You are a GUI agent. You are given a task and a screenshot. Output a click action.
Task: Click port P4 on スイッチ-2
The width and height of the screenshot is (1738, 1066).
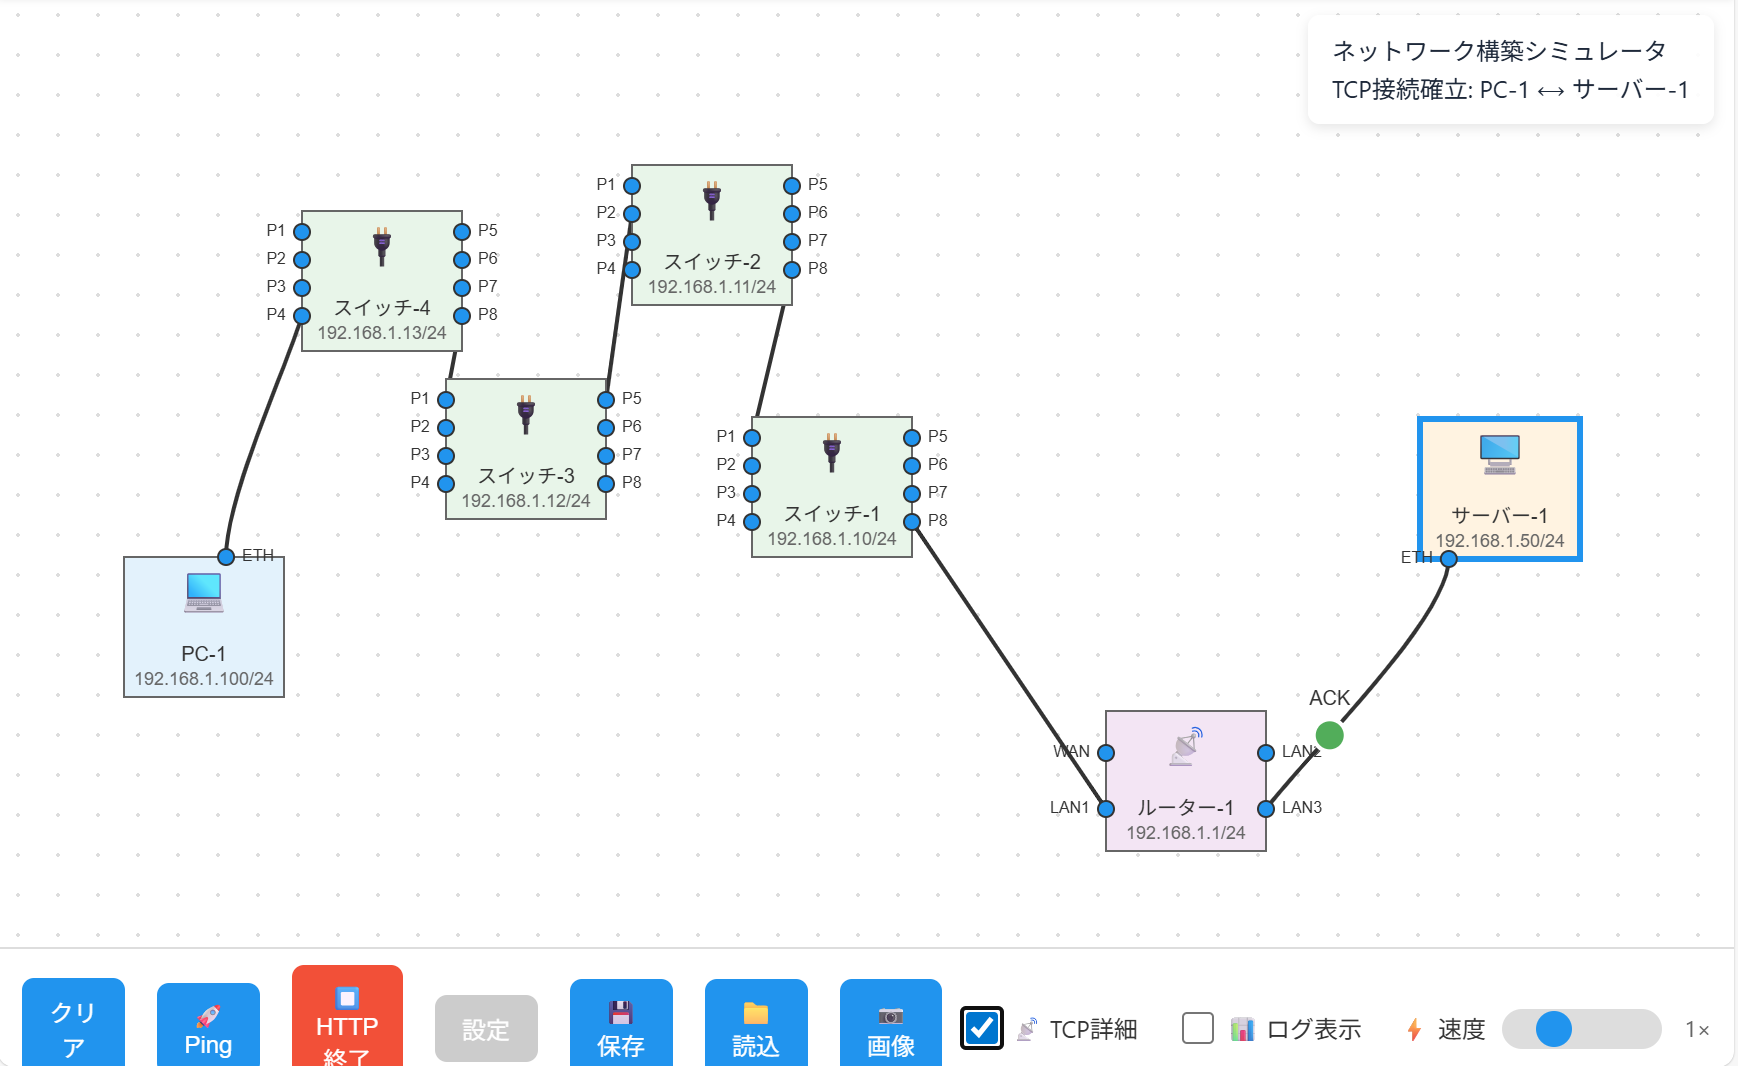tap(632, 269)
